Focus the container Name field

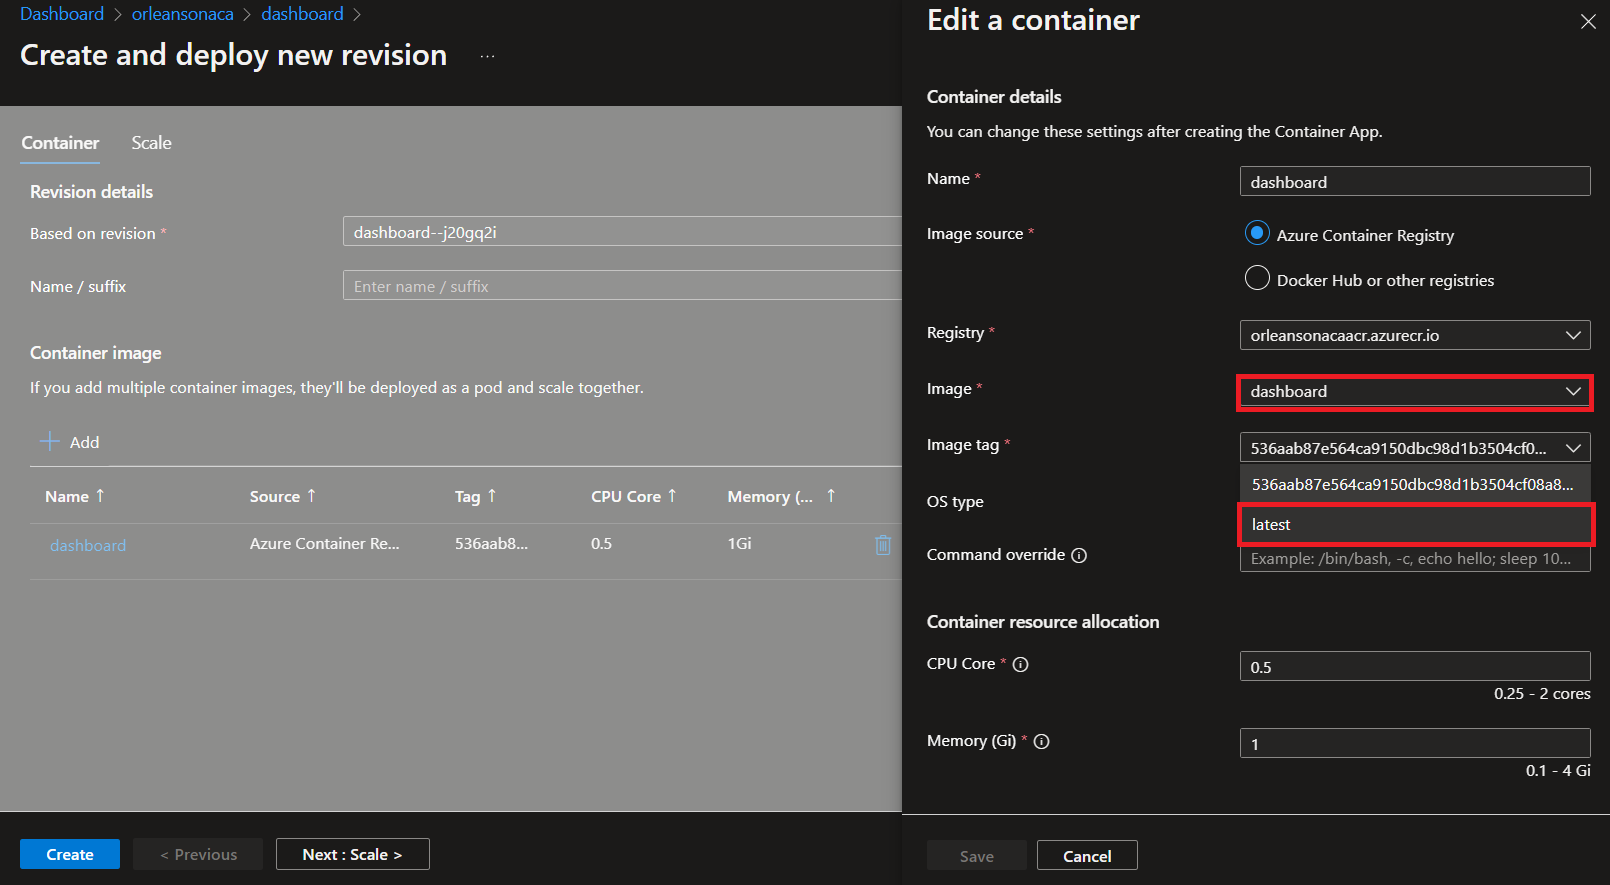tap(1415, 181)
